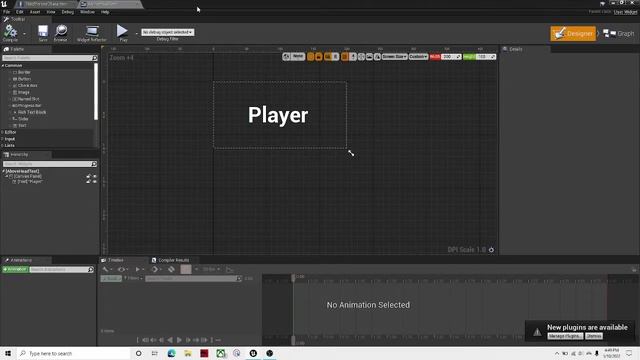Select Canvas Panel in Hierarchy
Screen dimensions: 640x360
pyautogui.click(x=28, y=176)
